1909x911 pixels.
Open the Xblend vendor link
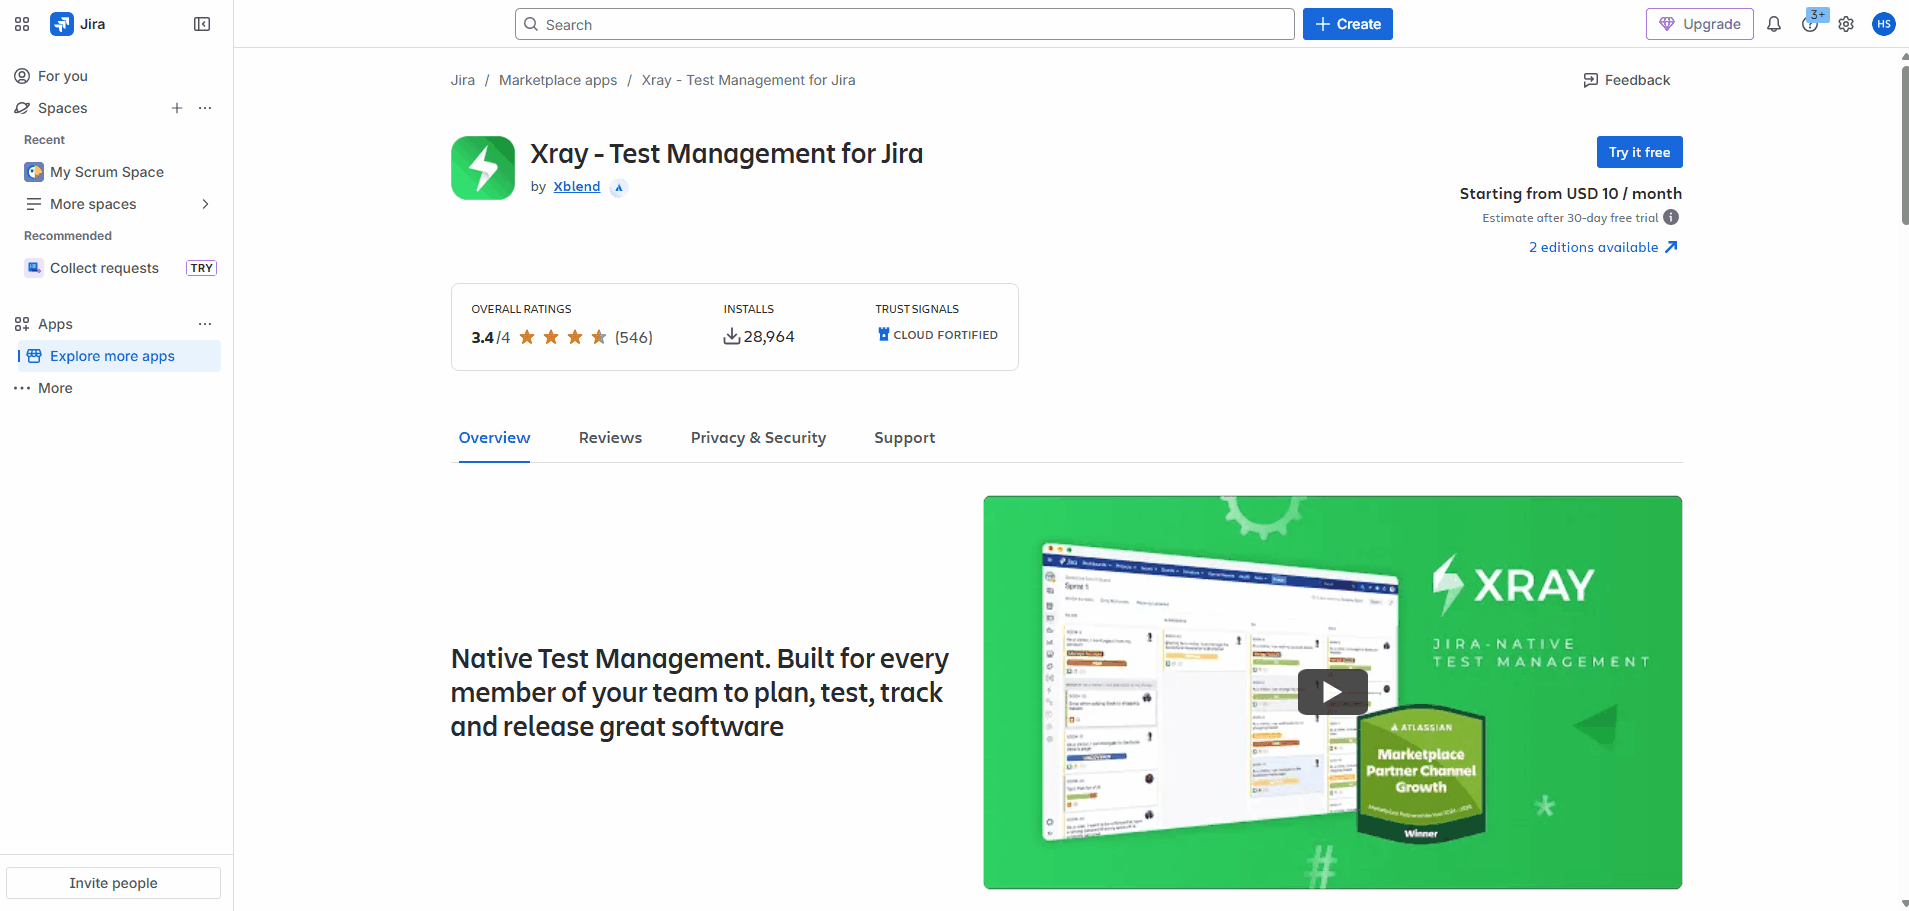click(577, 187)
